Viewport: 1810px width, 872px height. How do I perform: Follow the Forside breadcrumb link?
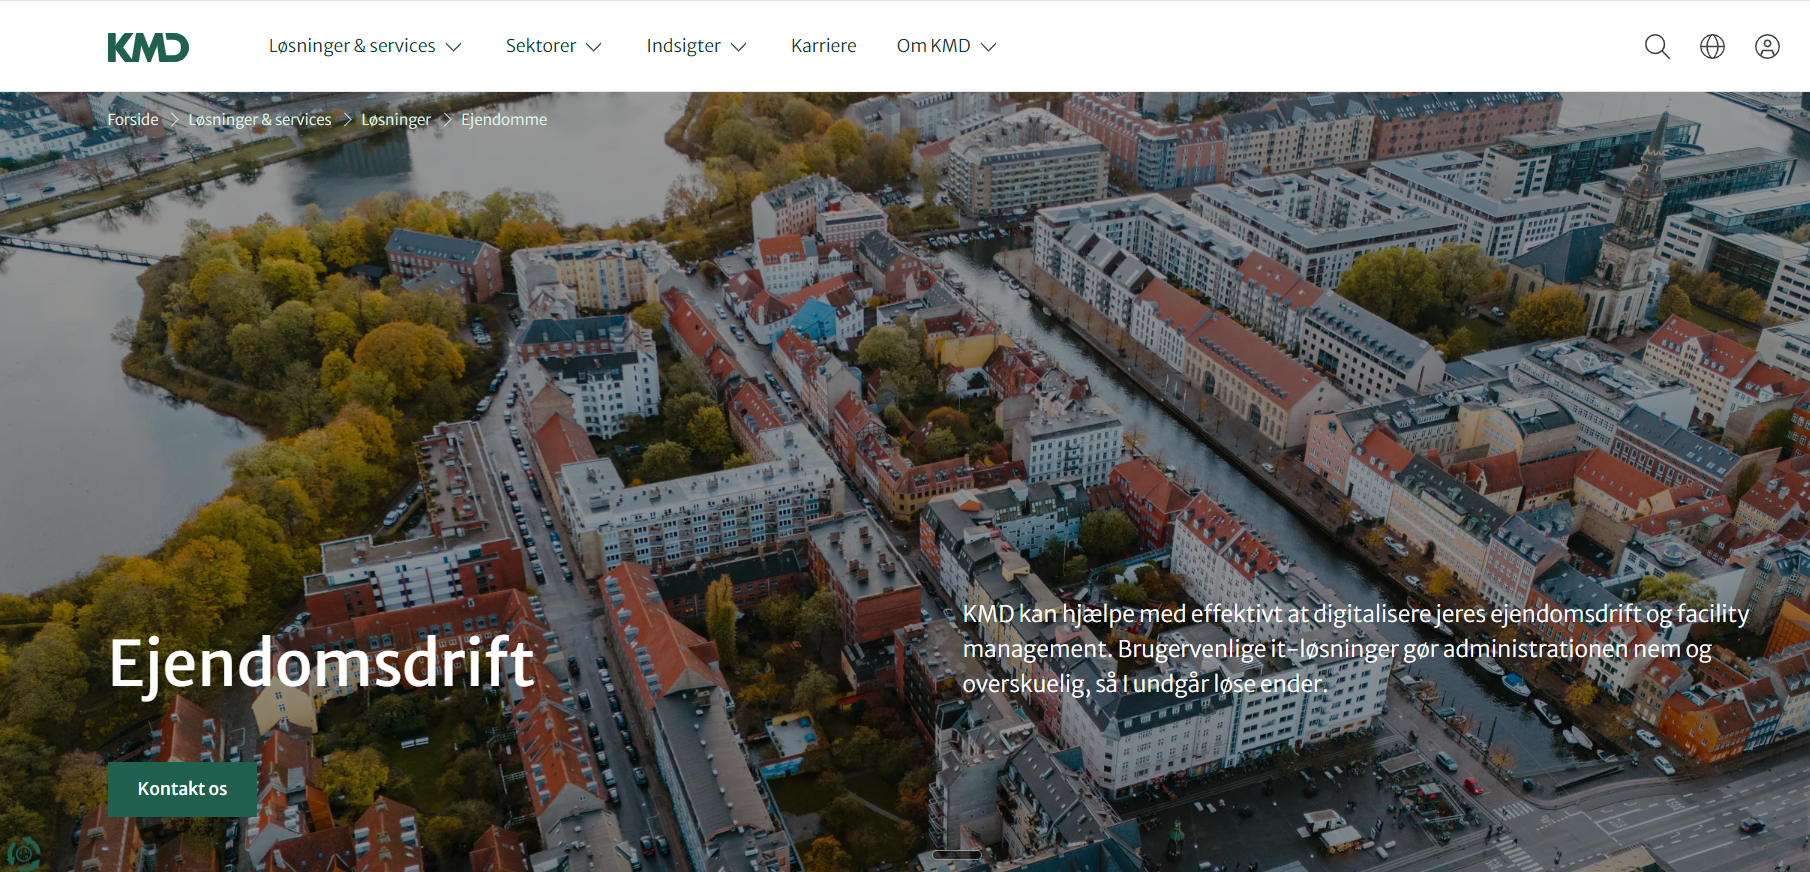pyautogui.click(x=133, y=119)
